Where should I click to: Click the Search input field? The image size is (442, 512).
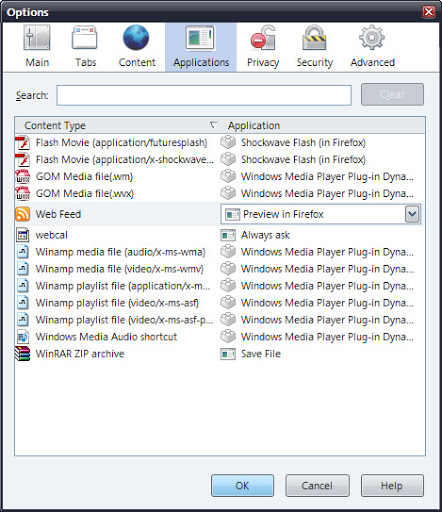(x=204, y=95)
